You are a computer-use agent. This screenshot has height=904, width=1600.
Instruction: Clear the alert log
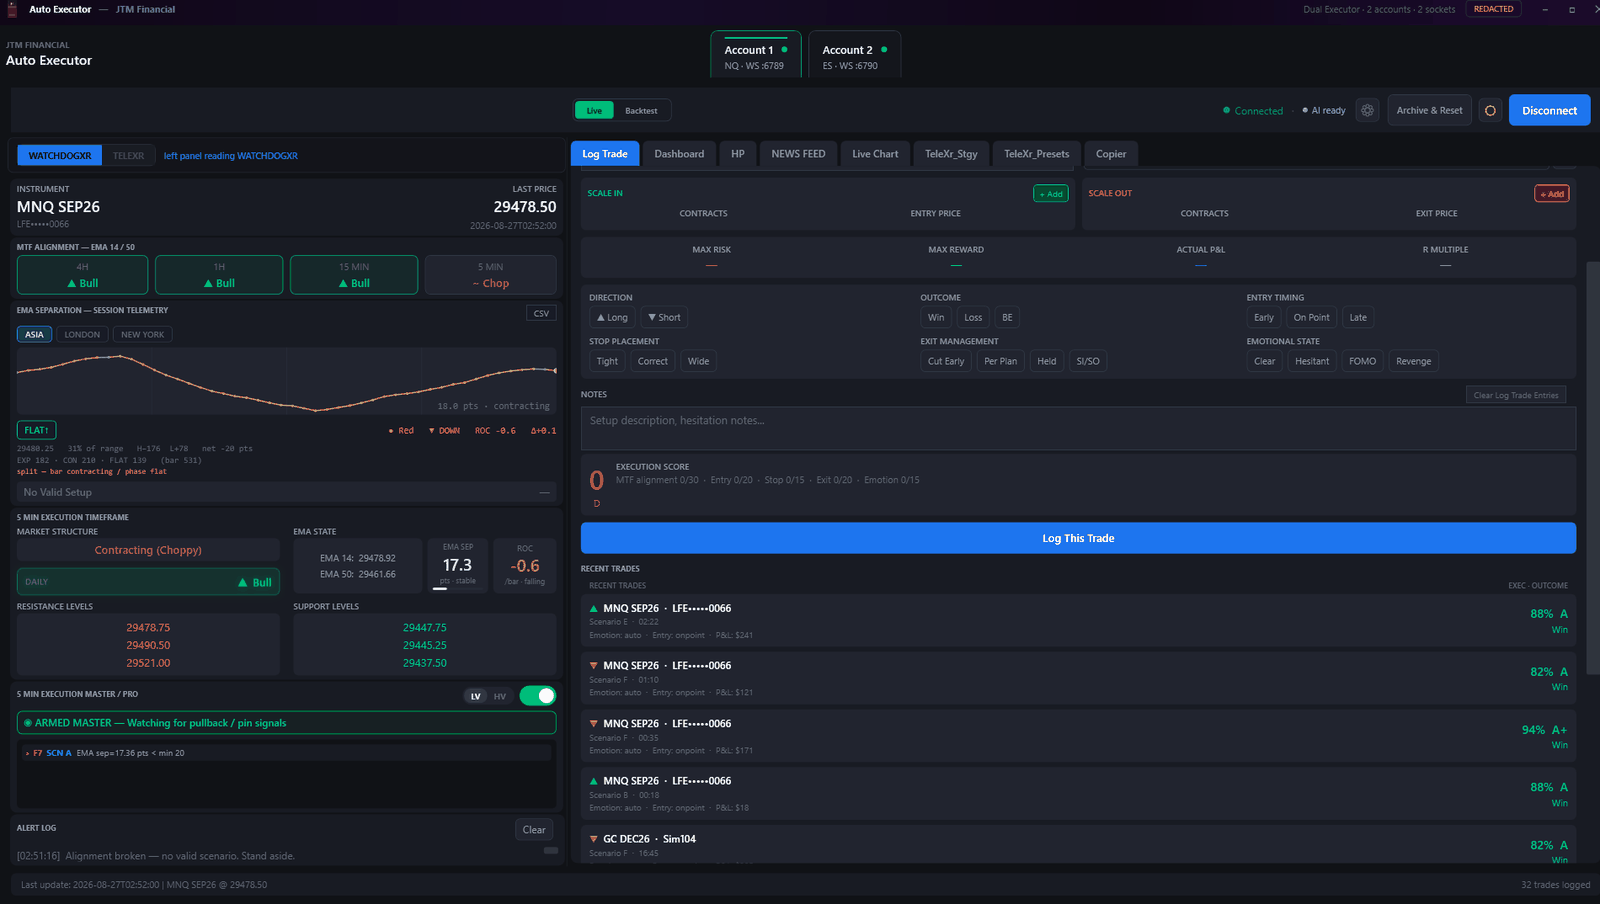[x=534, y=830]
